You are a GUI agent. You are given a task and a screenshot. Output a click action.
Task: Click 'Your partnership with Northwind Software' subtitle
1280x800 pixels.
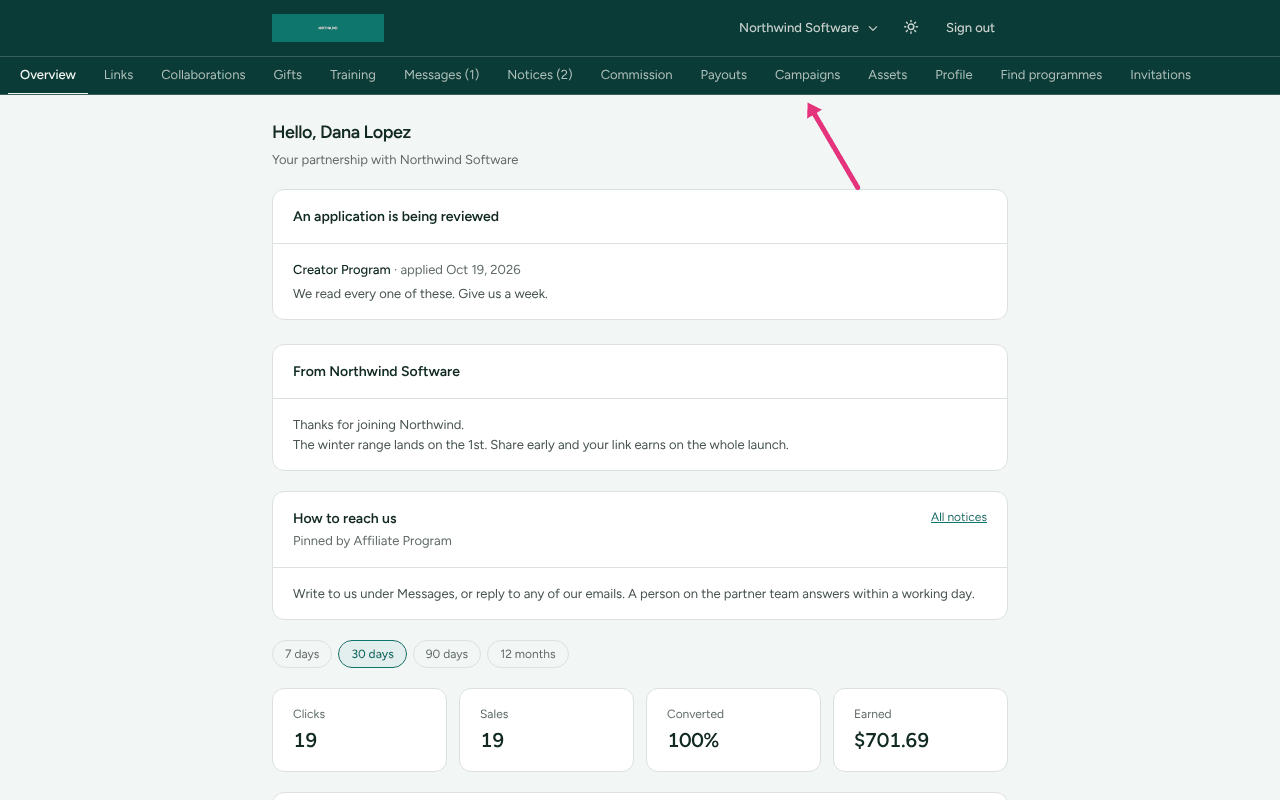(x=395, y=160)
